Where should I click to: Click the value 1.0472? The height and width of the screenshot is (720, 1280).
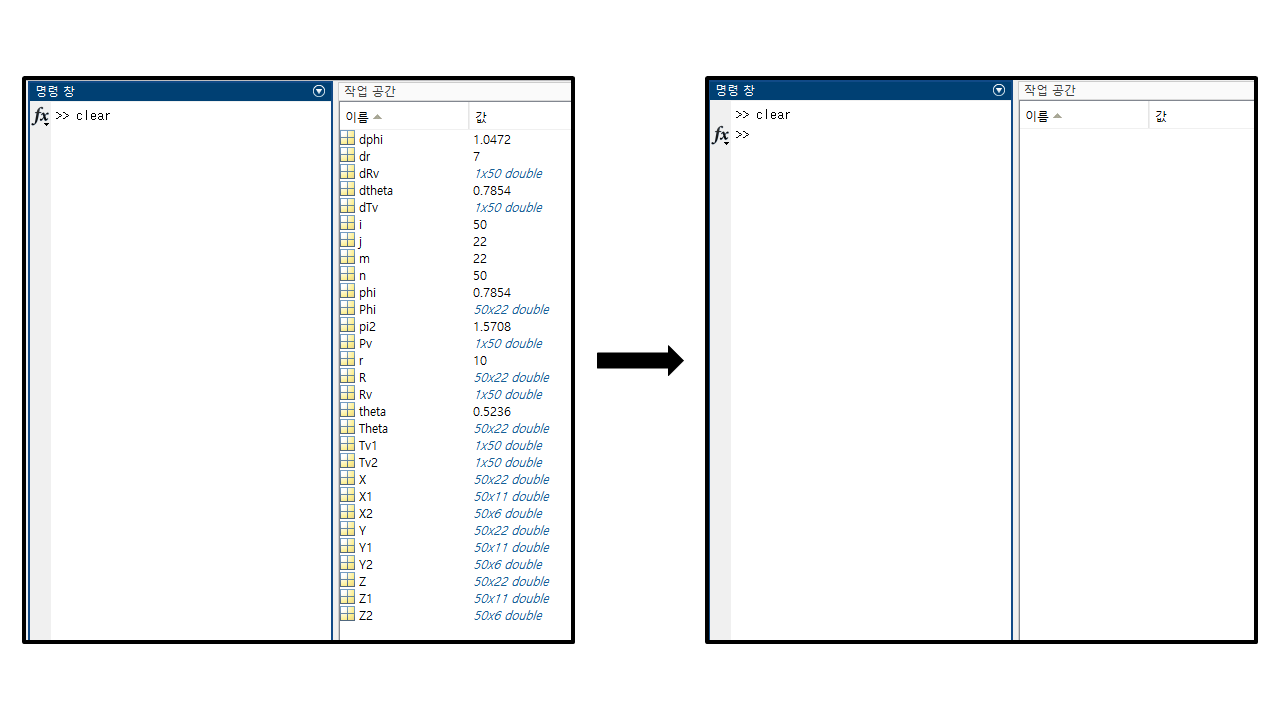(x=492, y=139)
